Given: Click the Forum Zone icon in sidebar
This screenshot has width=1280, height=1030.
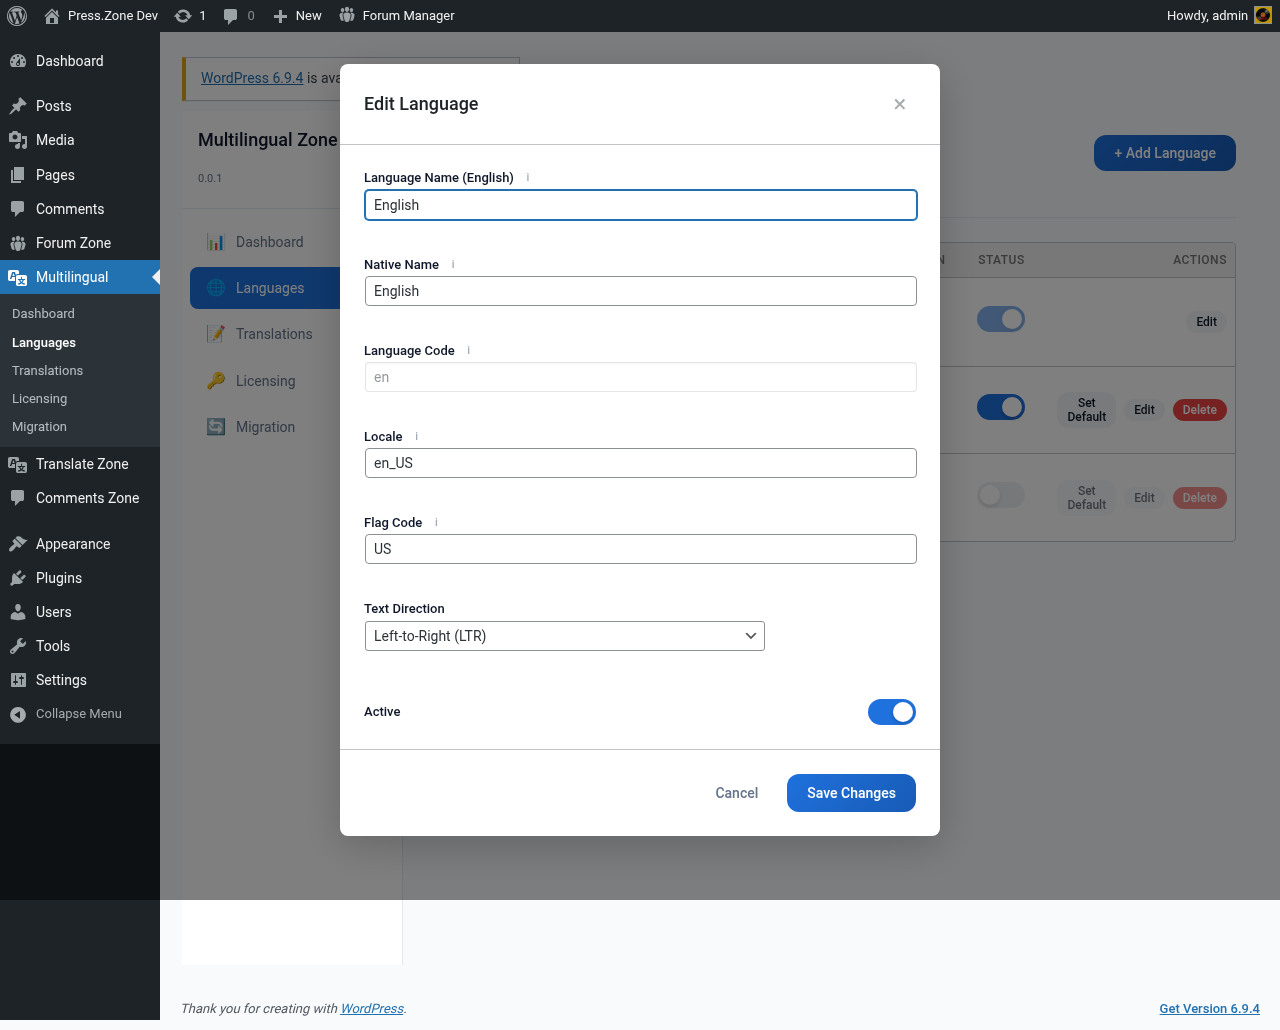Looking at the screenshot, I should [18, 243].
